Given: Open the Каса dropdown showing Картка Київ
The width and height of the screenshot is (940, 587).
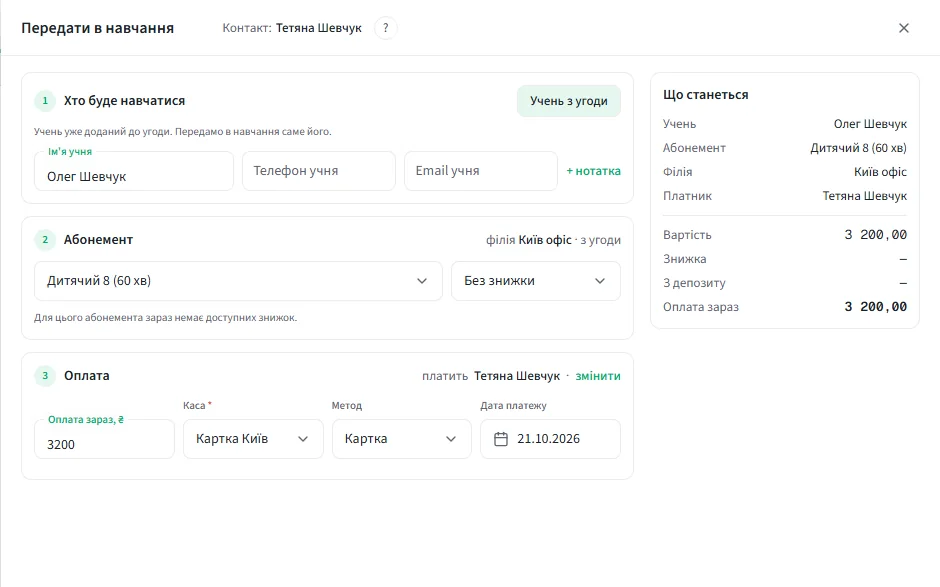Looking at the screenshot, I should point(253,439).
